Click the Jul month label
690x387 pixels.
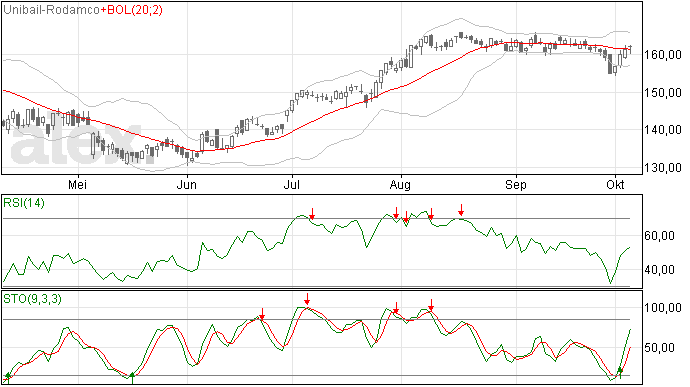[x=291, y=184]
